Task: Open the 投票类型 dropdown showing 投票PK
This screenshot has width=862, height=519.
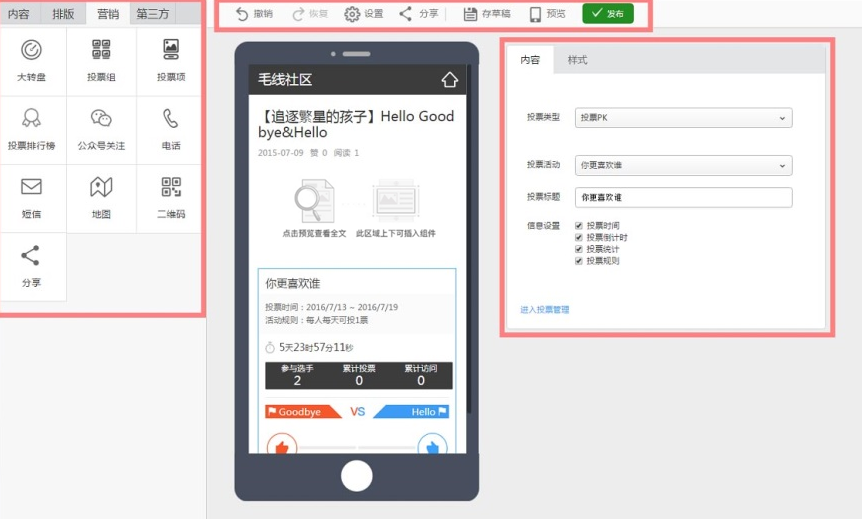Action: point(683,118)
